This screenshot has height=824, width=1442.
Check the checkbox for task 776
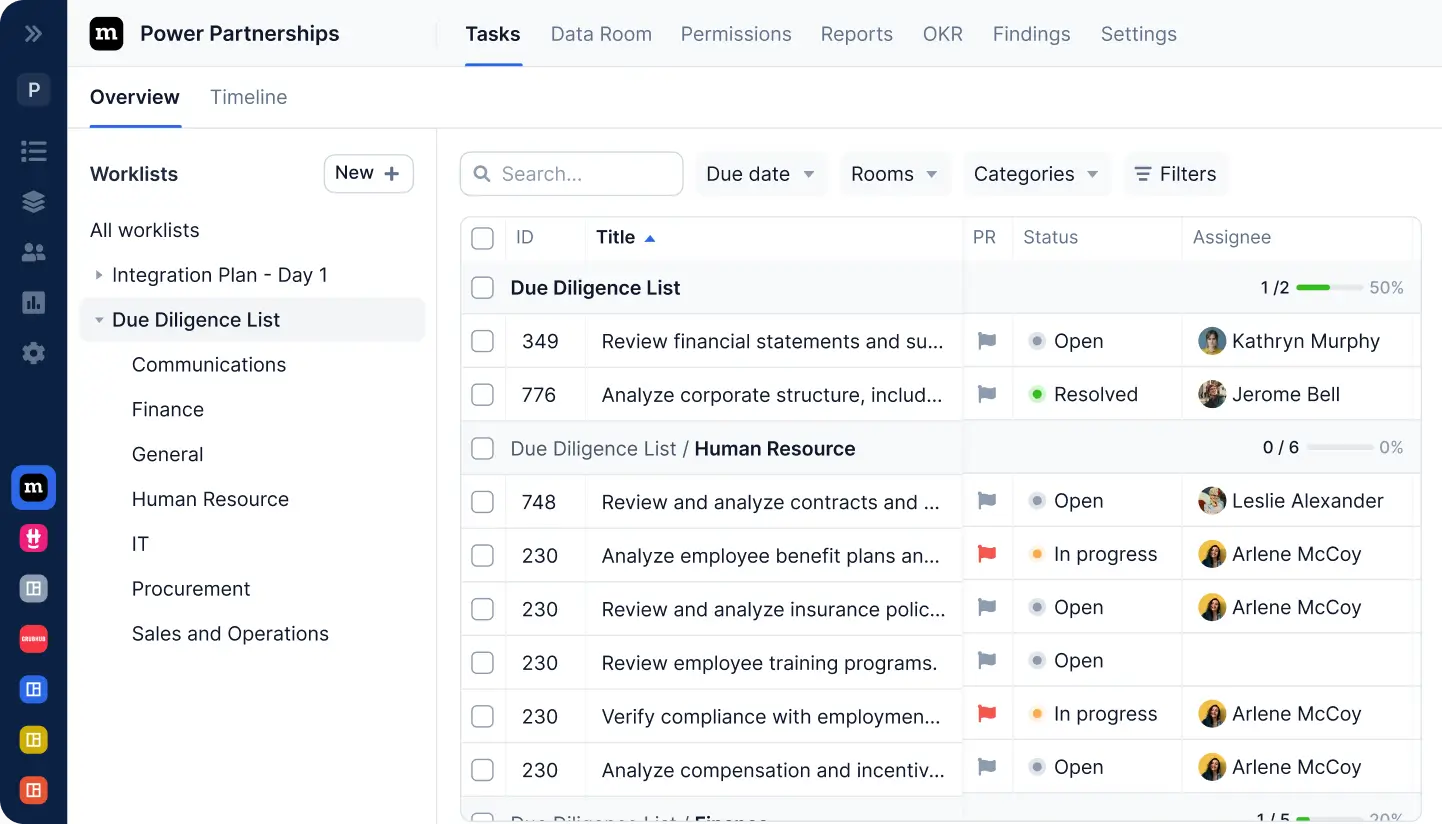click(x=483, y=394)
